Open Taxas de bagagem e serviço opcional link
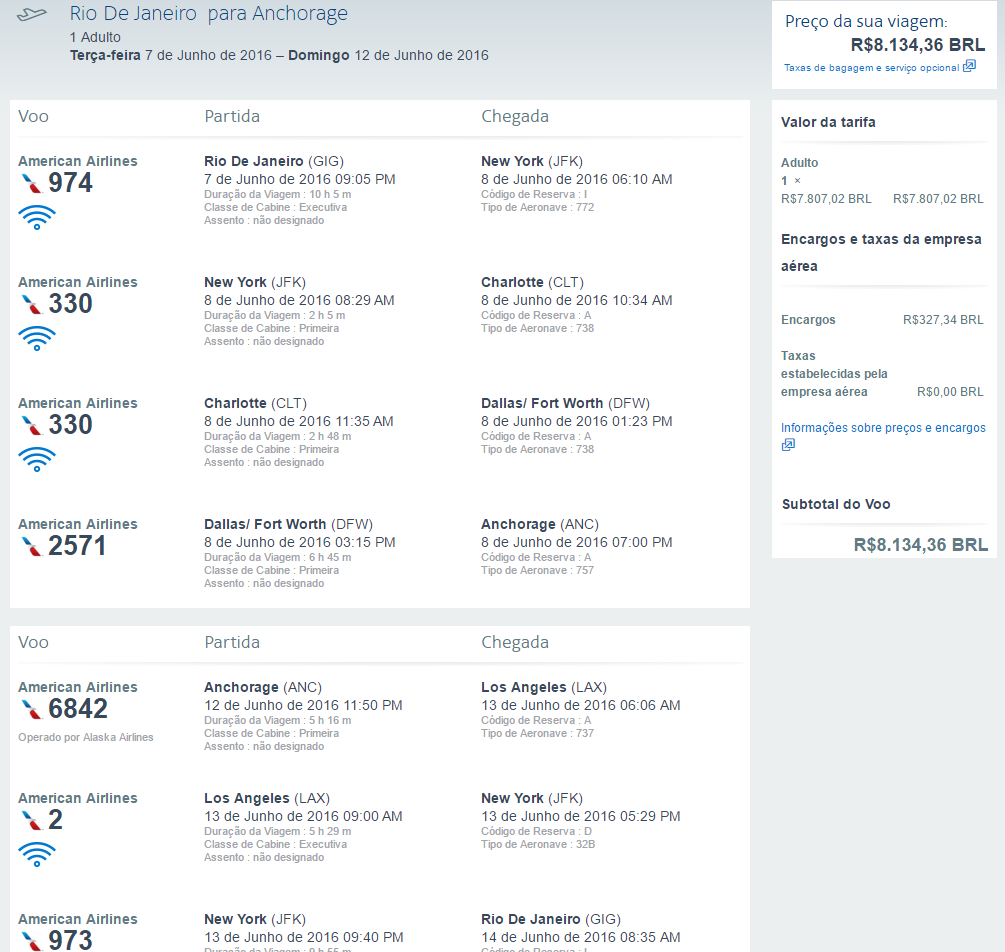 pos(872,68)
